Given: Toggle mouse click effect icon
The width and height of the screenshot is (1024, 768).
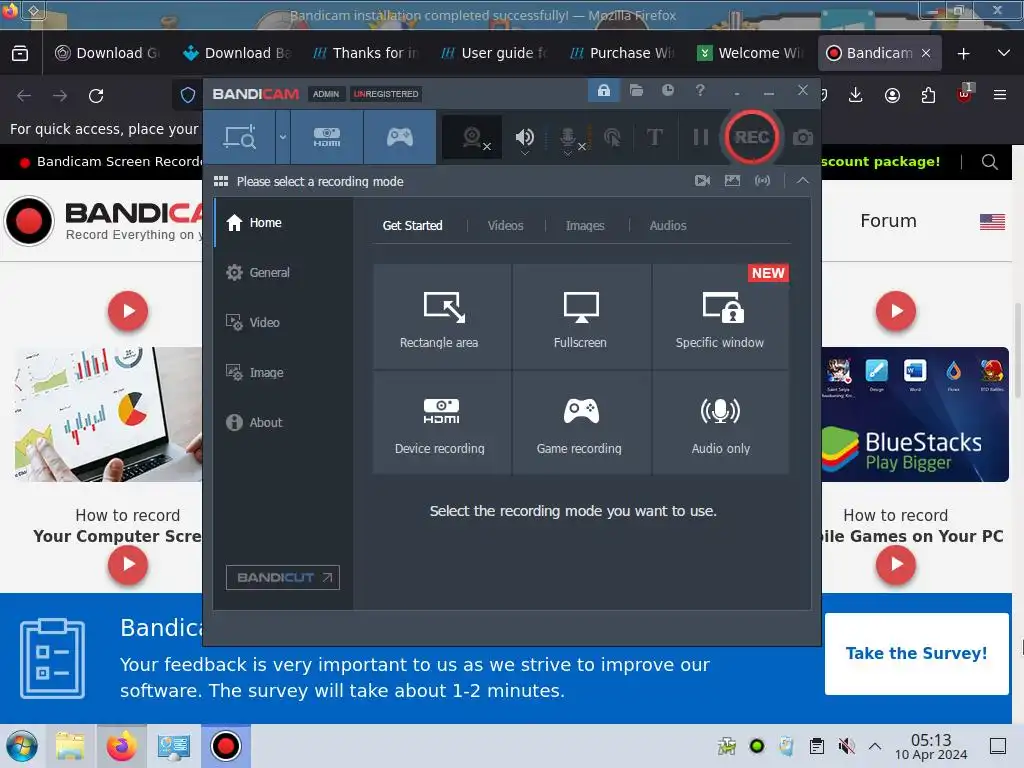Looking at the screenshot, I should (613, 138).
